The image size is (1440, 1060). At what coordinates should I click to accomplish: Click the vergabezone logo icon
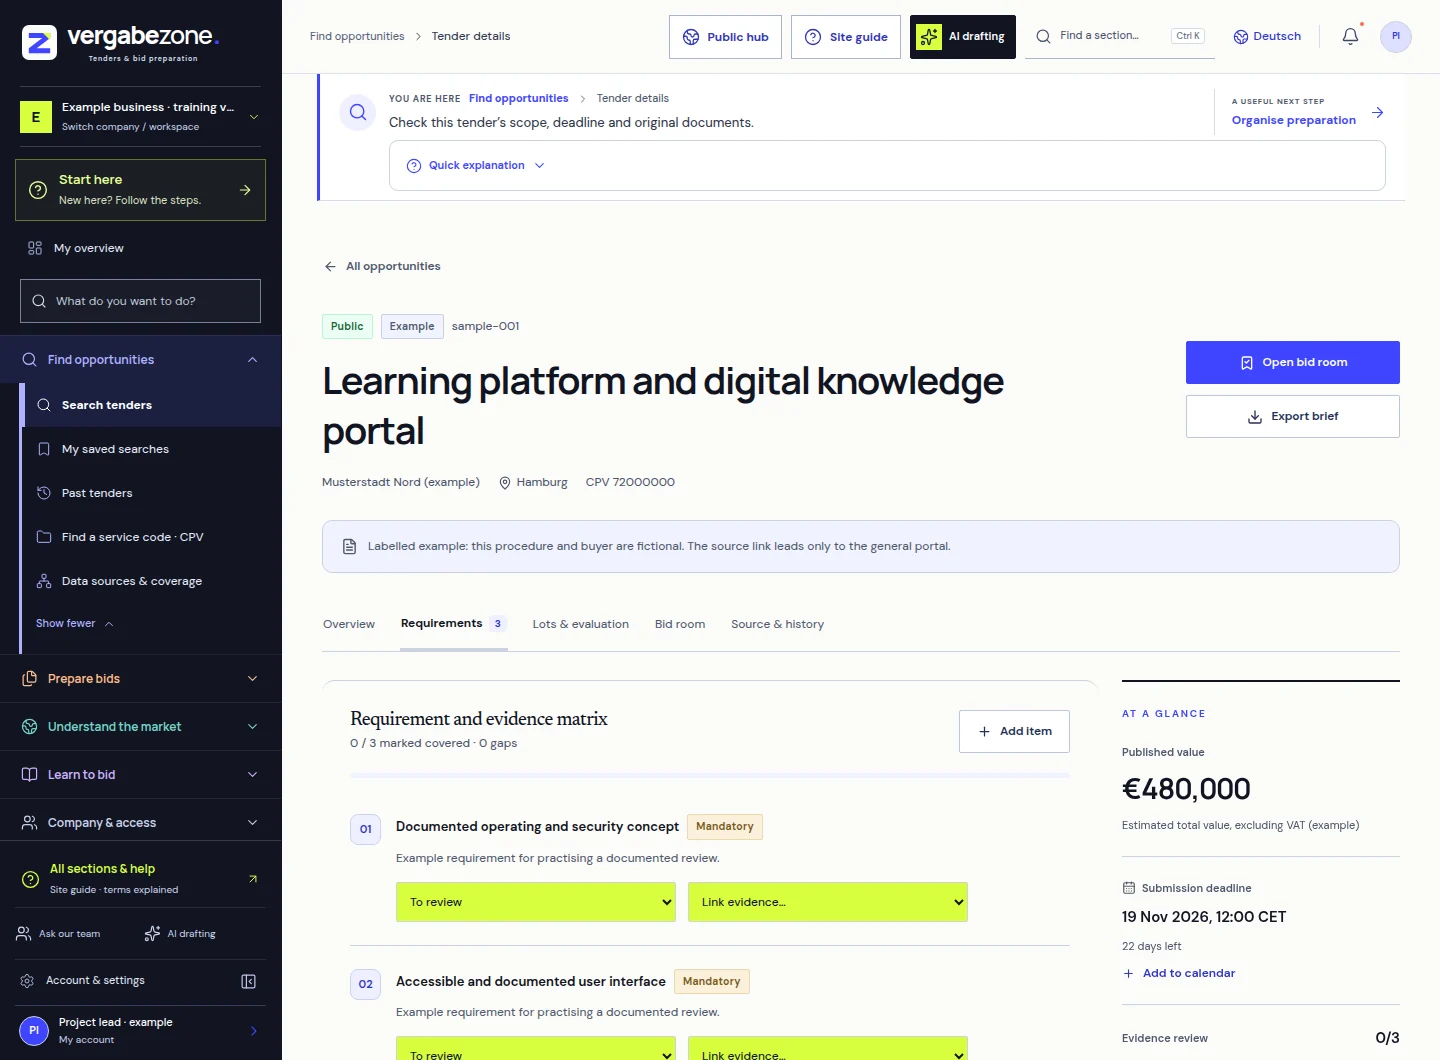click(x=39, y=43)
